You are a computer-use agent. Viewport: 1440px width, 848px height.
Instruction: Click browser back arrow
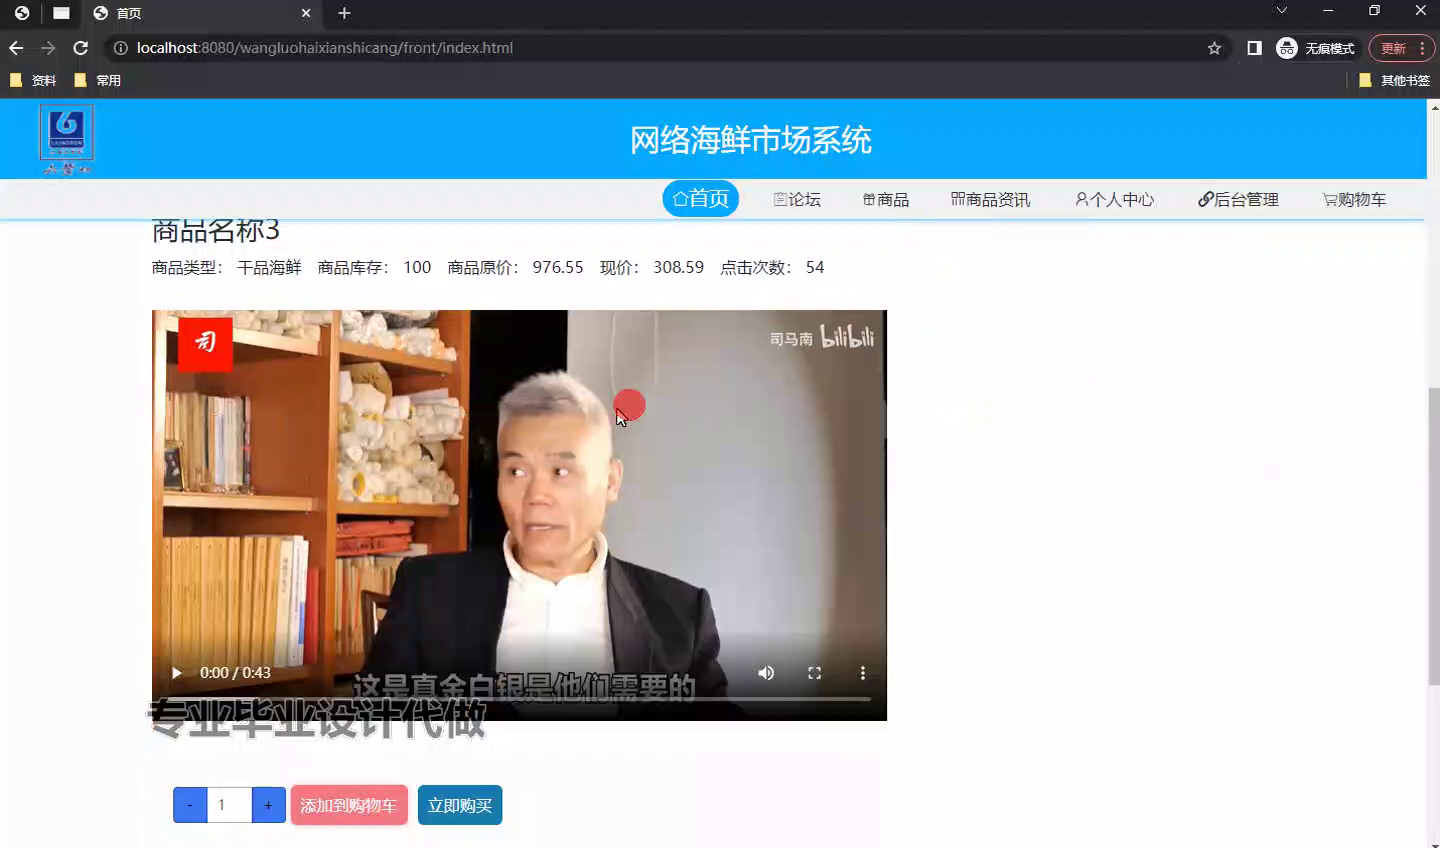pyautogui.click(x=16, y=48)
